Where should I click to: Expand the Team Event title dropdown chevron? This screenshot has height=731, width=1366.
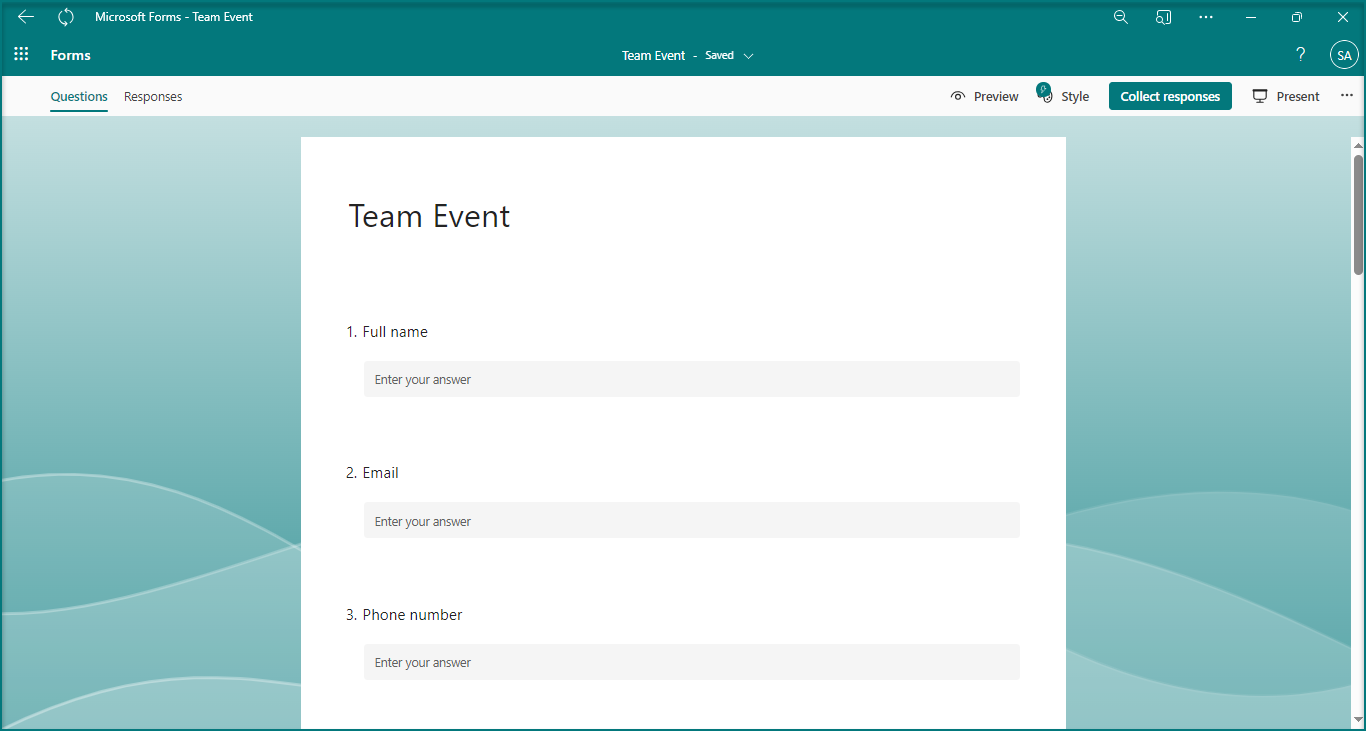point(749,56)
